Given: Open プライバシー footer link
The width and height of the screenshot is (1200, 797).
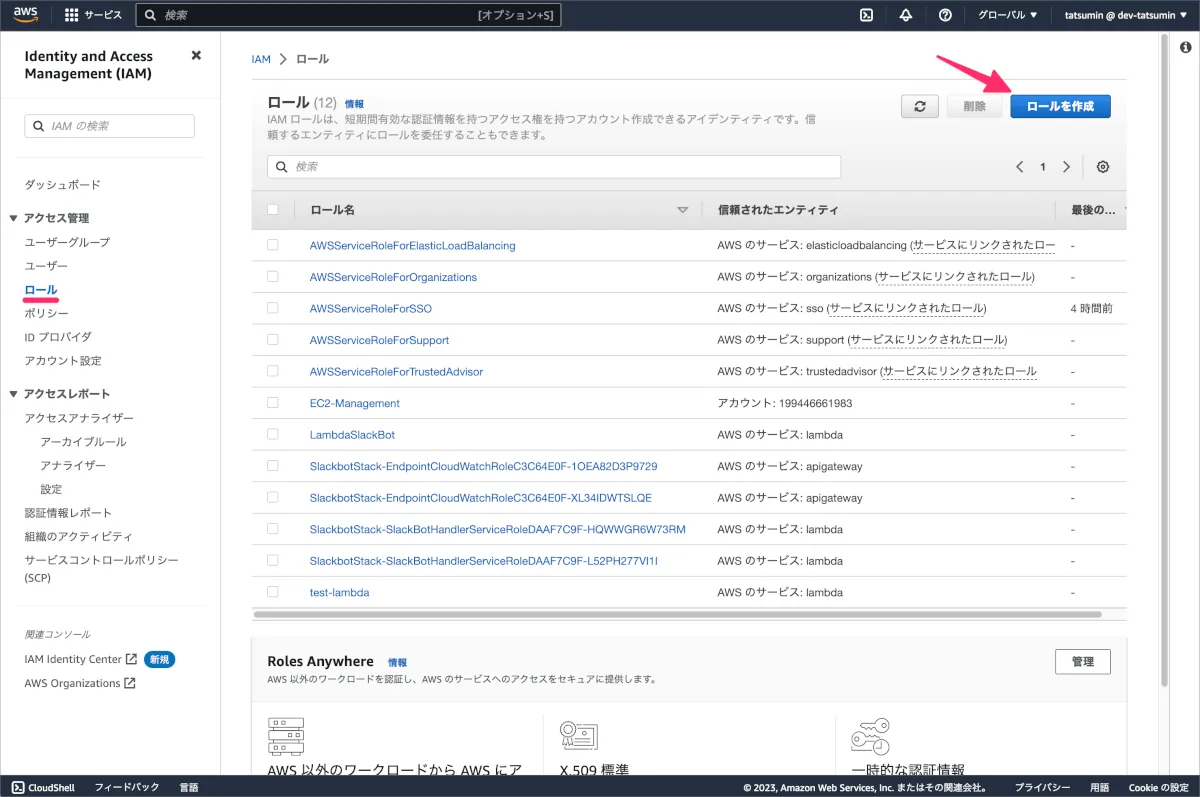Looking at the screenshot, I should 1043,788.
